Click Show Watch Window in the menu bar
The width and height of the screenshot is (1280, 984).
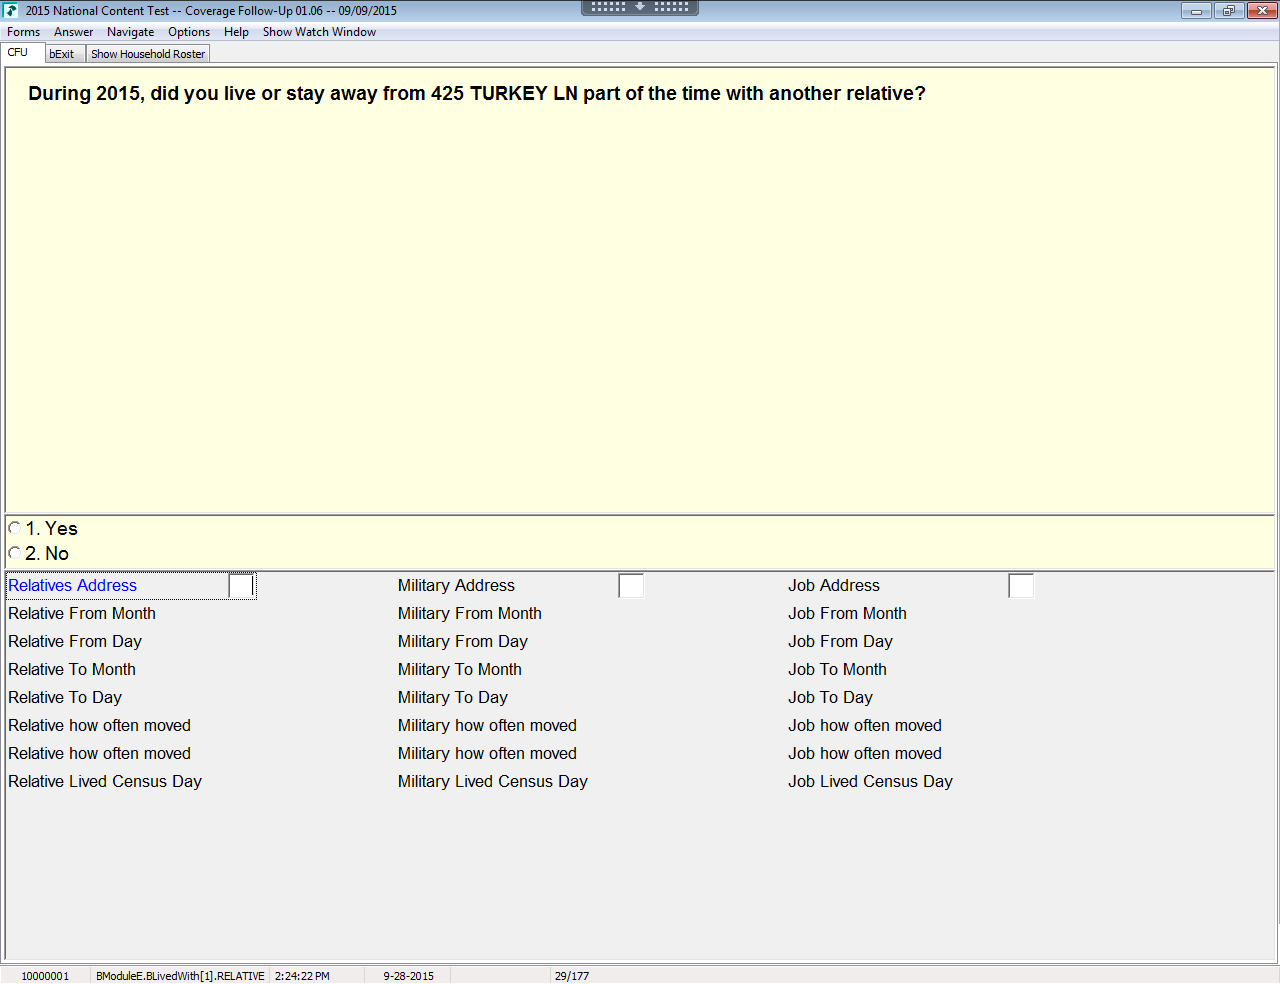click(x=319, y=32)
